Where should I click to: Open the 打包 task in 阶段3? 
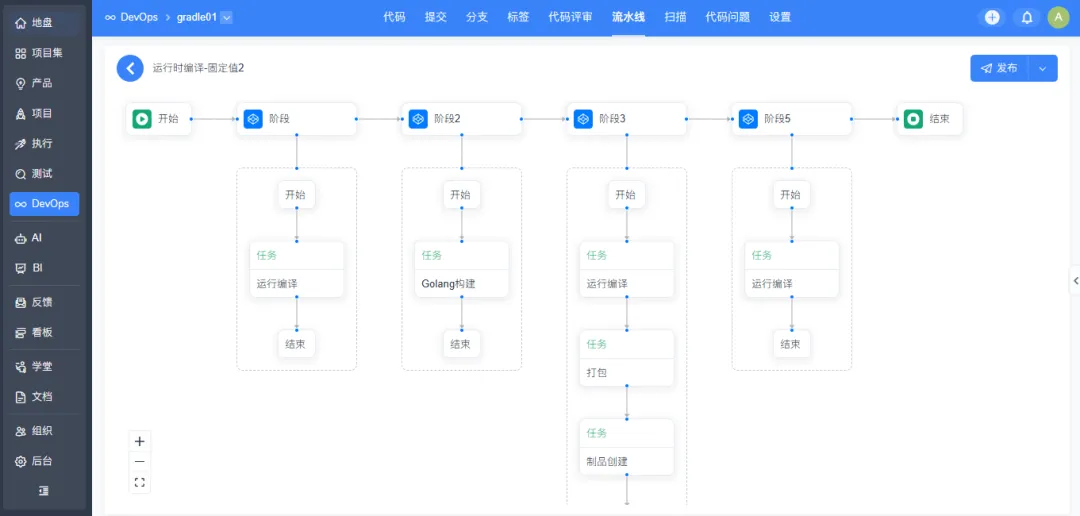coord(626,358)
